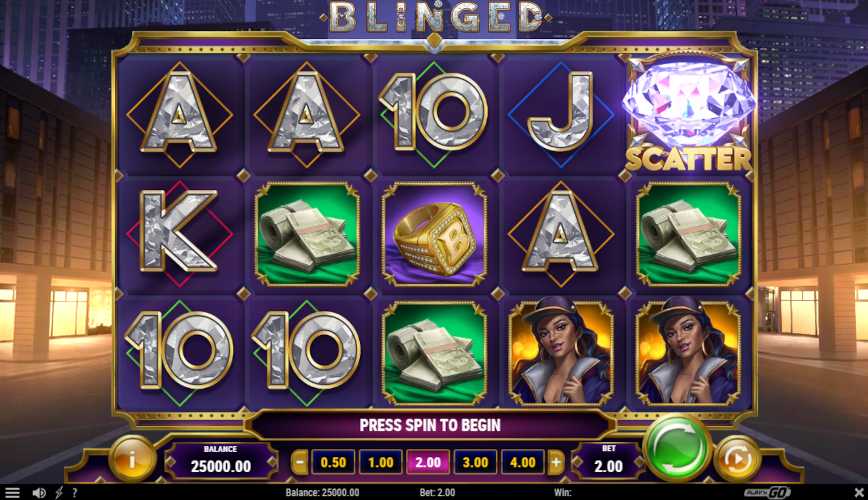Close the game with the bottom-right X
Screen dimensions: 868x500
click(x=859, y=492)
